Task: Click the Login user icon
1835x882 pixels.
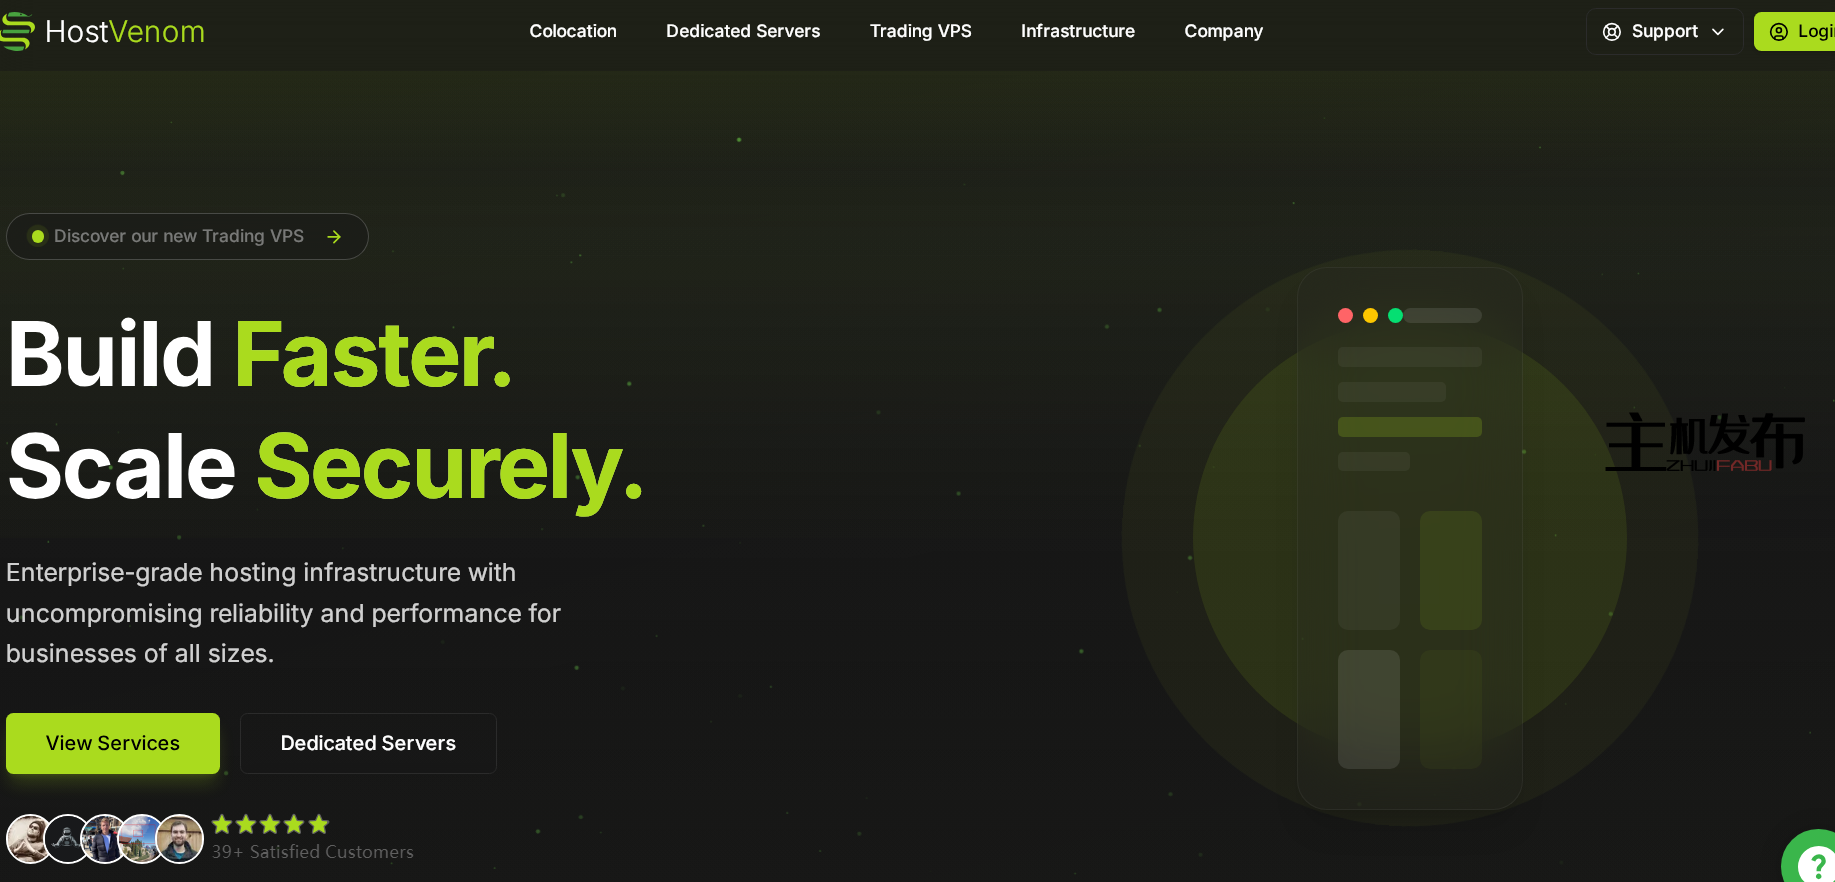Action: pos(1778,32)
